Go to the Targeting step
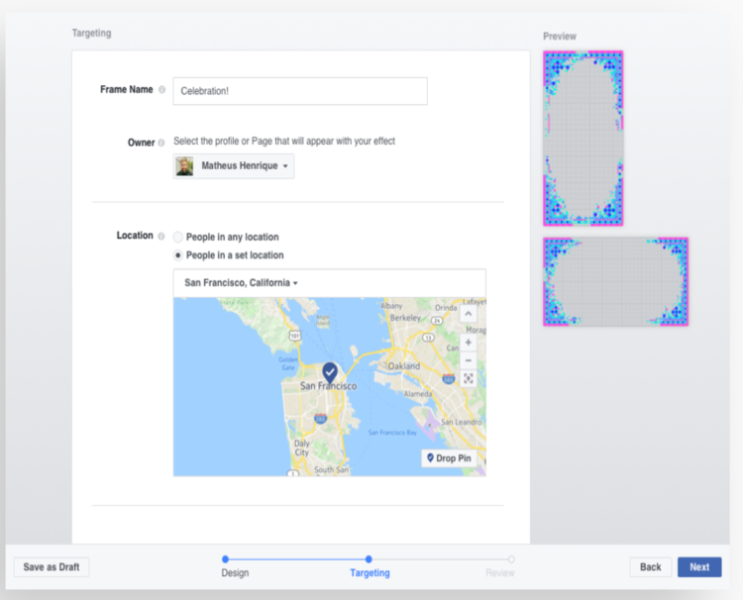The height and width of the screenshot is (600, 743). tap(370, 573)
